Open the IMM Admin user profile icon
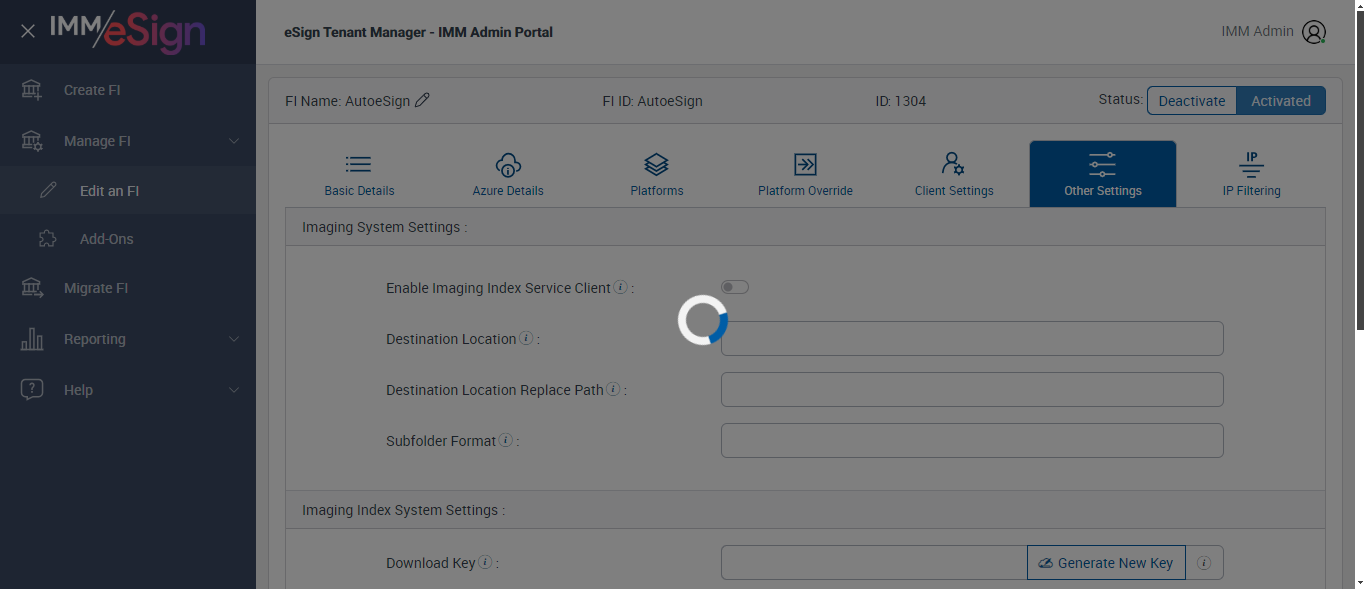Image resolution: width=1366 pixels, height=589 pixels. tap(1314, 32)
